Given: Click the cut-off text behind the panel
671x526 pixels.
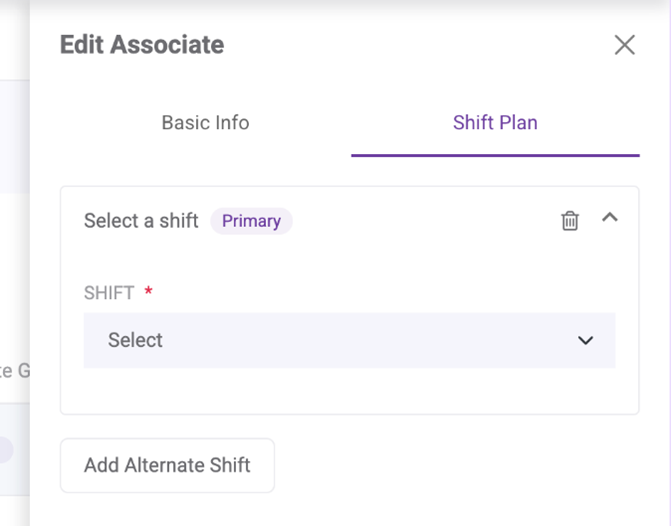Looking at the screenshot, I should tap(14, 371).
